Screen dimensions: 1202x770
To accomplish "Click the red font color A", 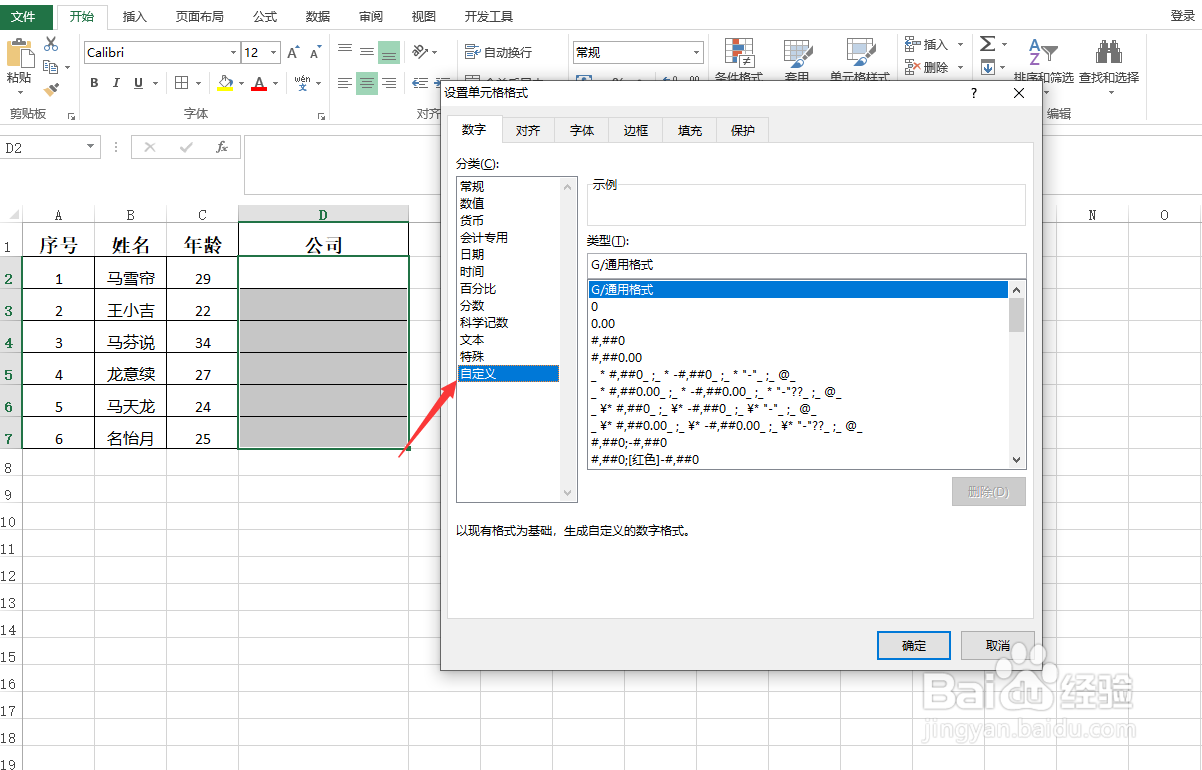I will [260, 83].
